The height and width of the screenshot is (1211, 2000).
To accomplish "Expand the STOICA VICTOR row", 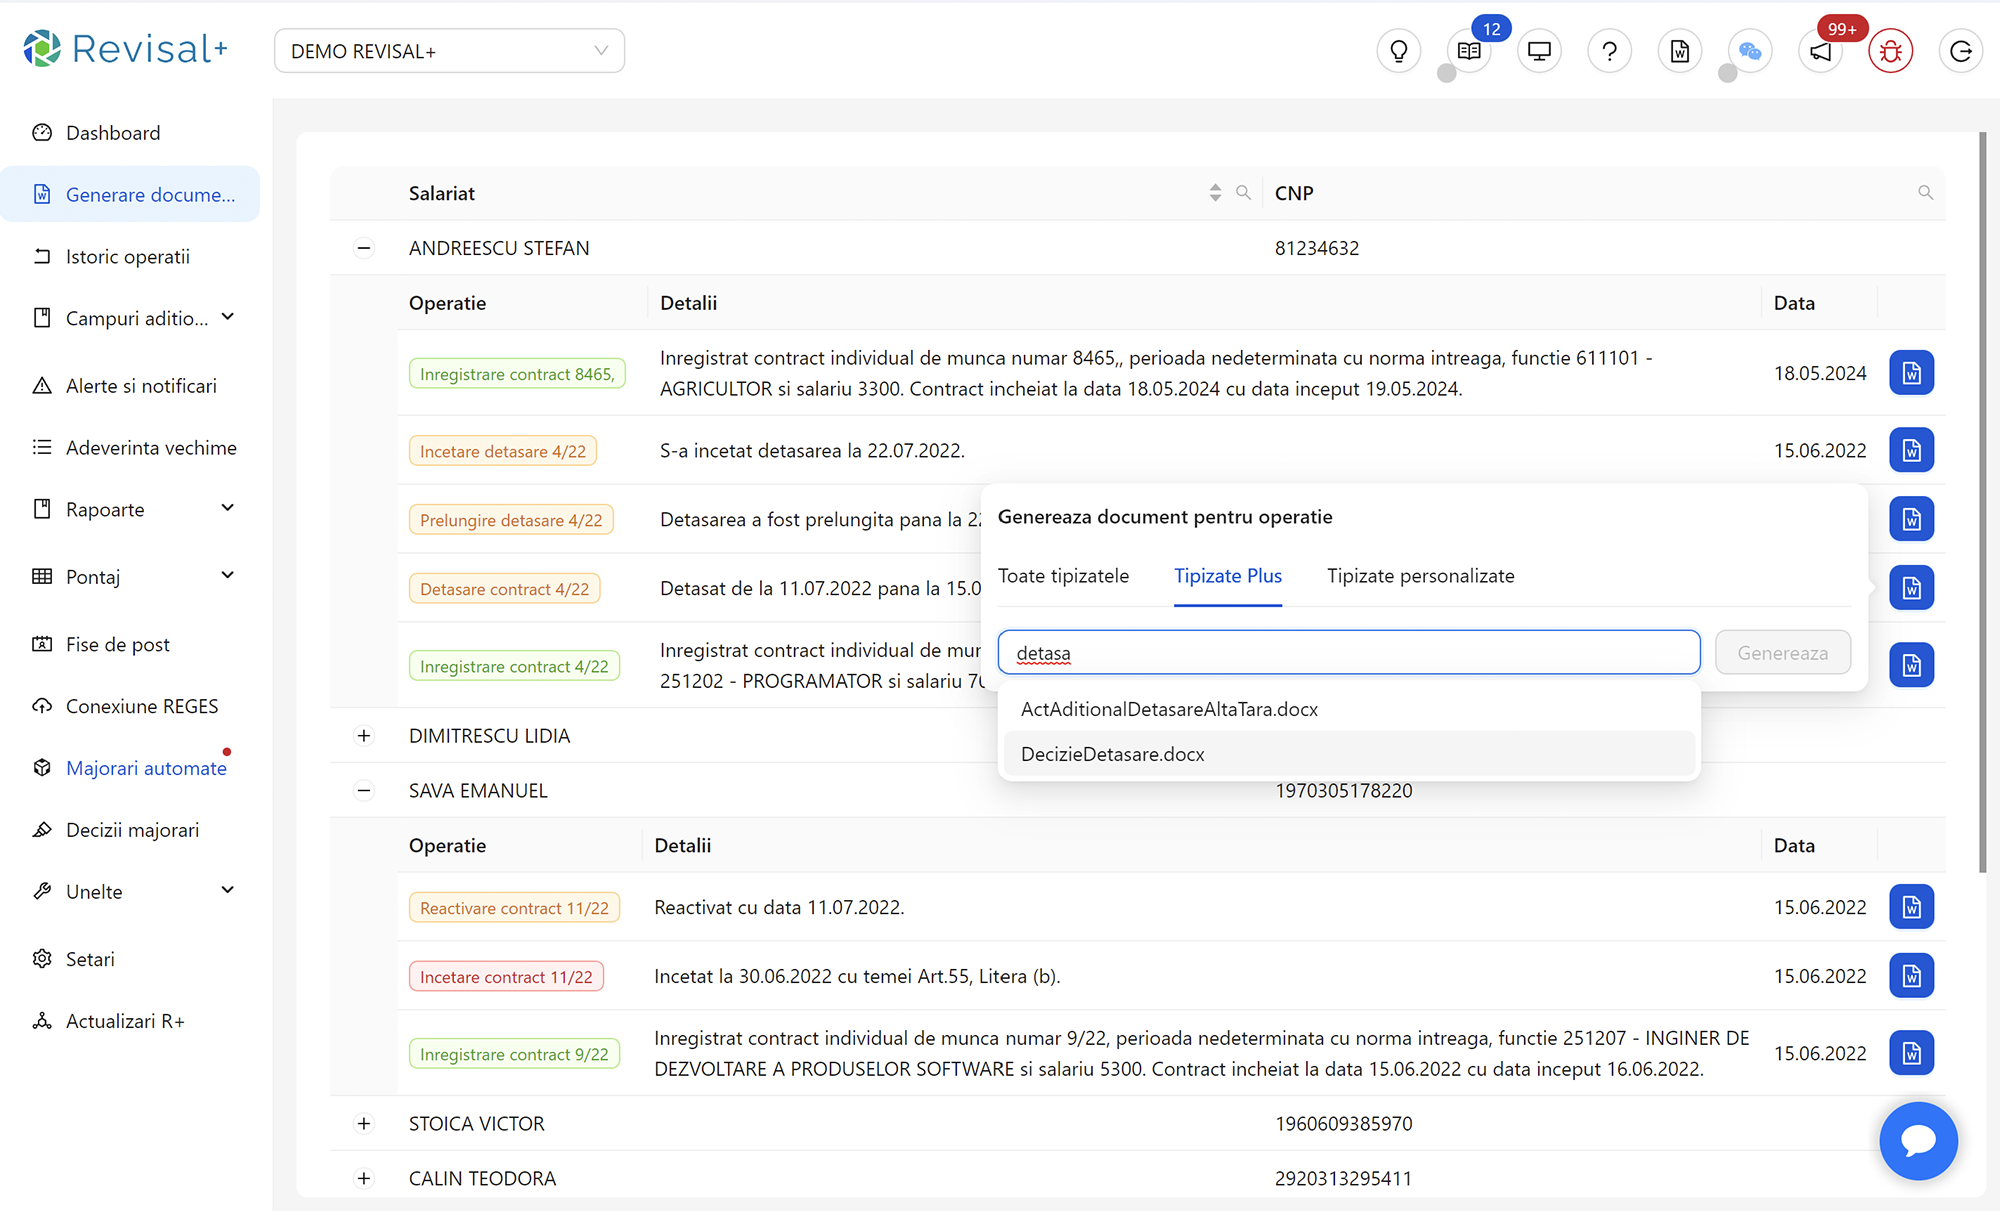I will [x=364, y=1124].
